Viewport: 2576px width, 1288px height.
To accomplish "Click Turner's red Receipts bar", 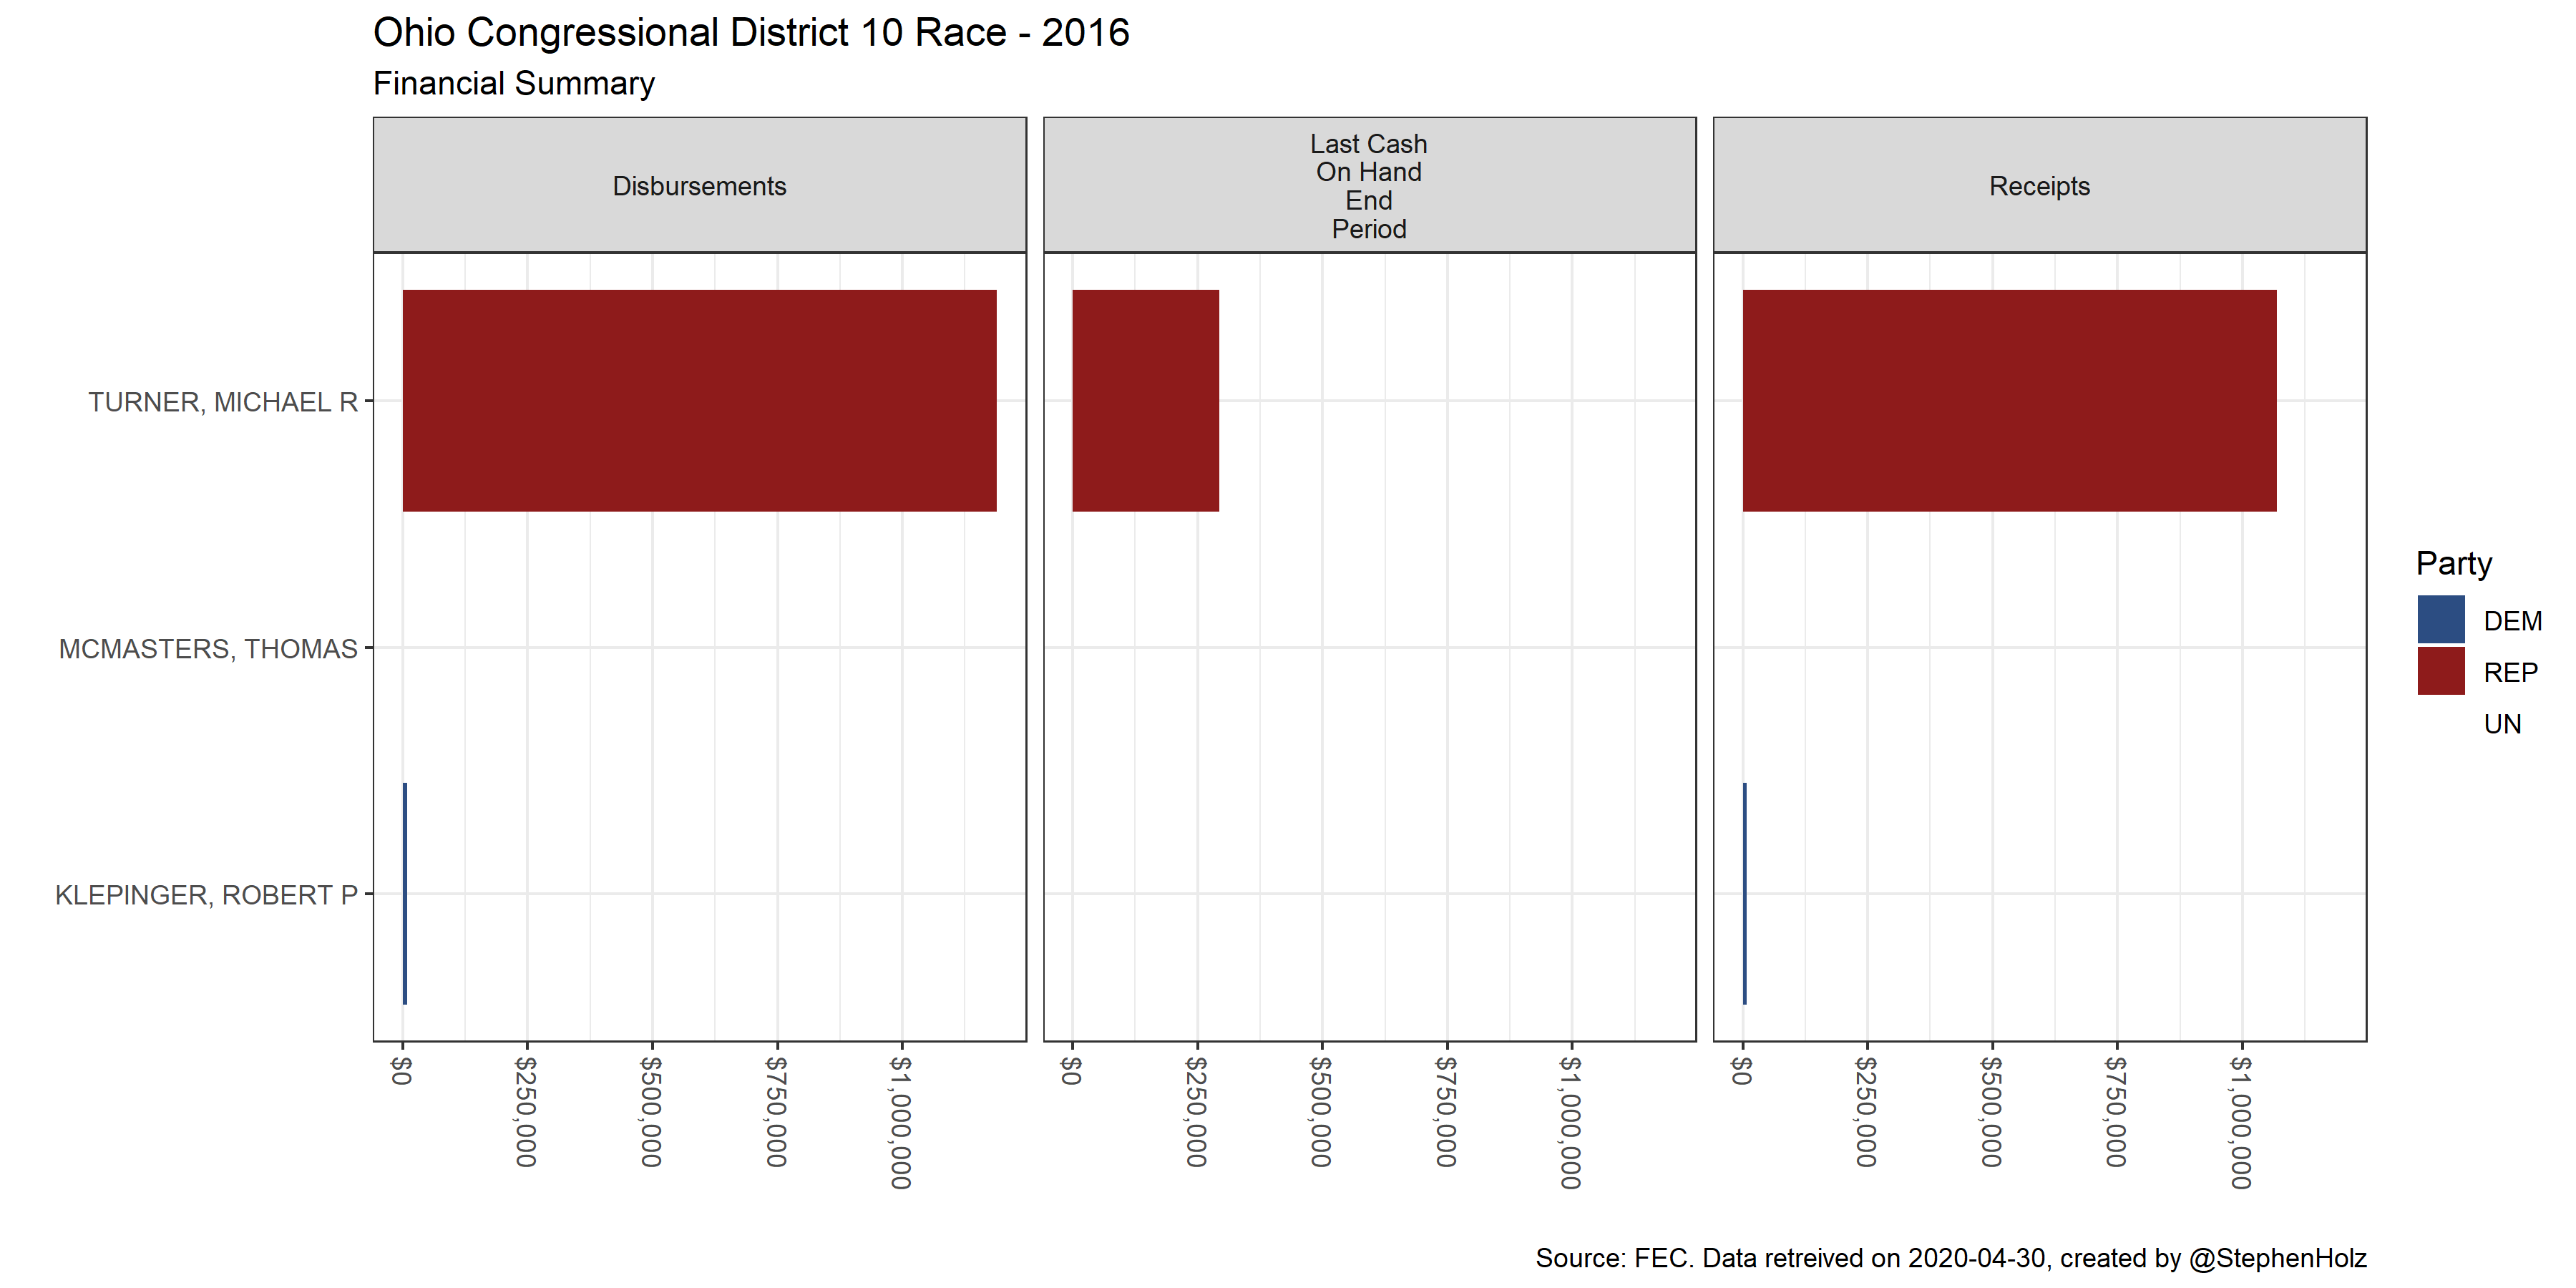I will pyautogui.click(x=2009, y=400).
